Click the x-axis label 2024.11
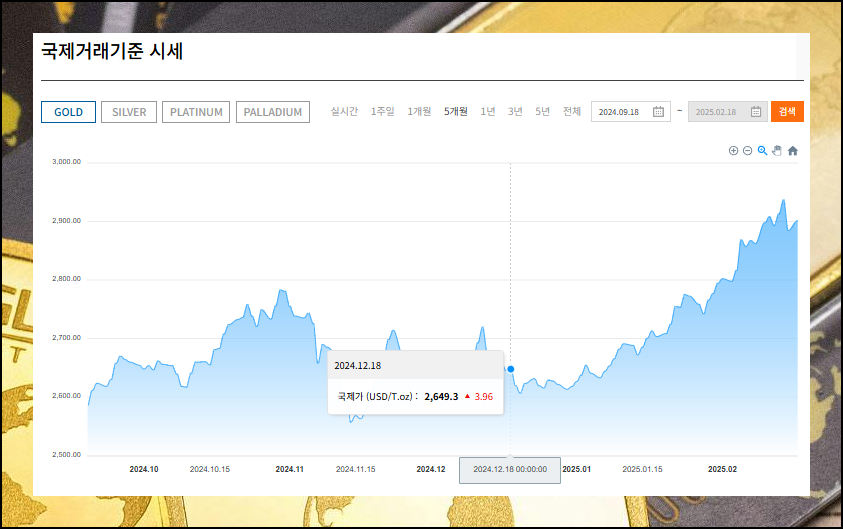The image size is (843, 529). 290,469
